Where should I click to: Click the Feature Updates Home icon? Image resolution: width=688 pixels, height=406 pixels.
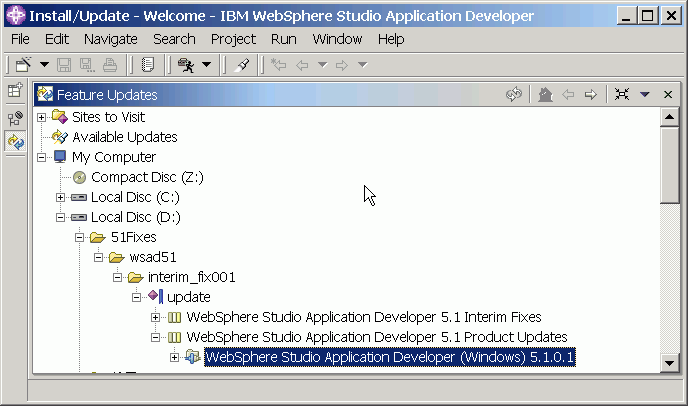545,94
